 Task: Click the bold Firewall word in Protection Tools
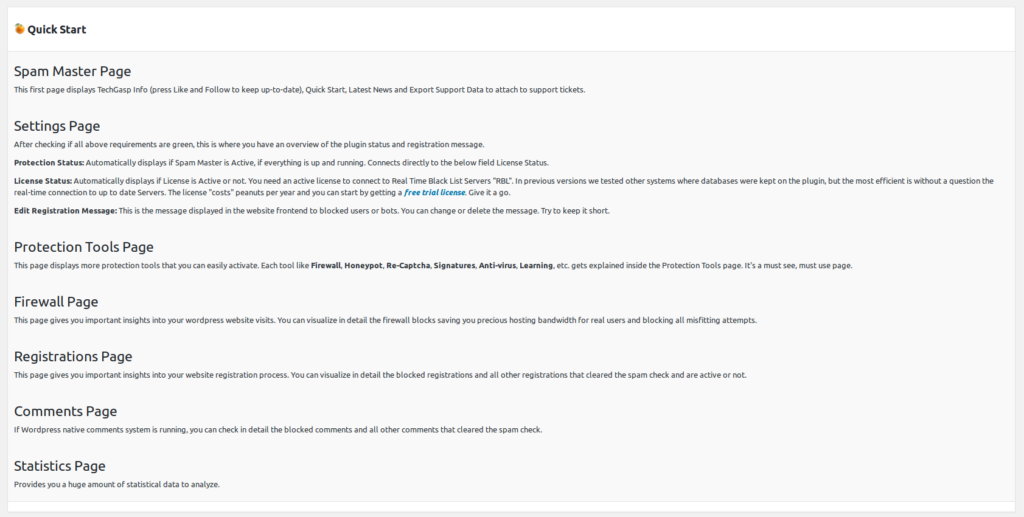[x=326, y=265]
